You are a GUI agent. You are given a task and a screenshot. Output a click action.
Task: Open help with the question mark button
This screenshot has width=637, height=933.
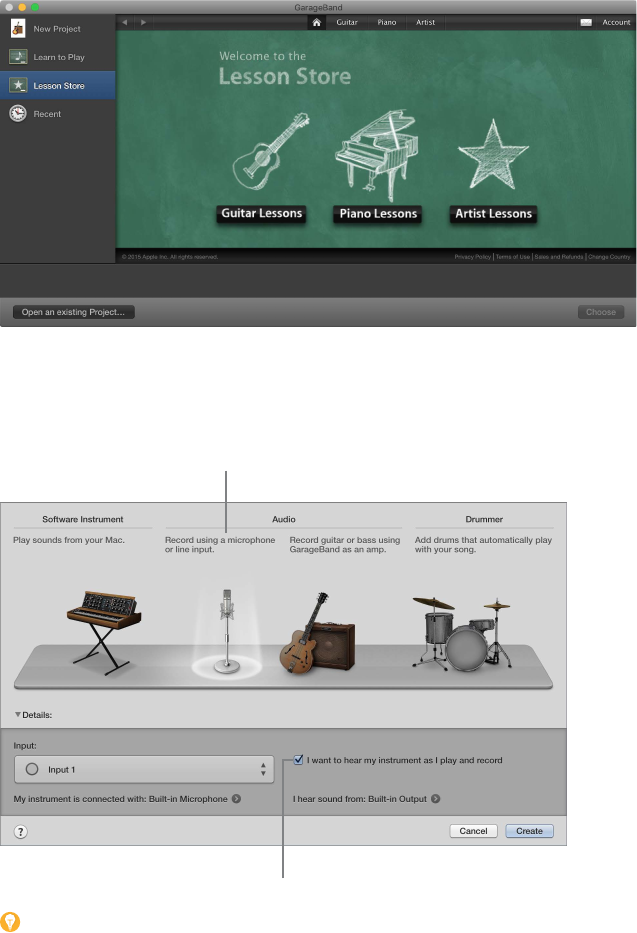(21, 831)
